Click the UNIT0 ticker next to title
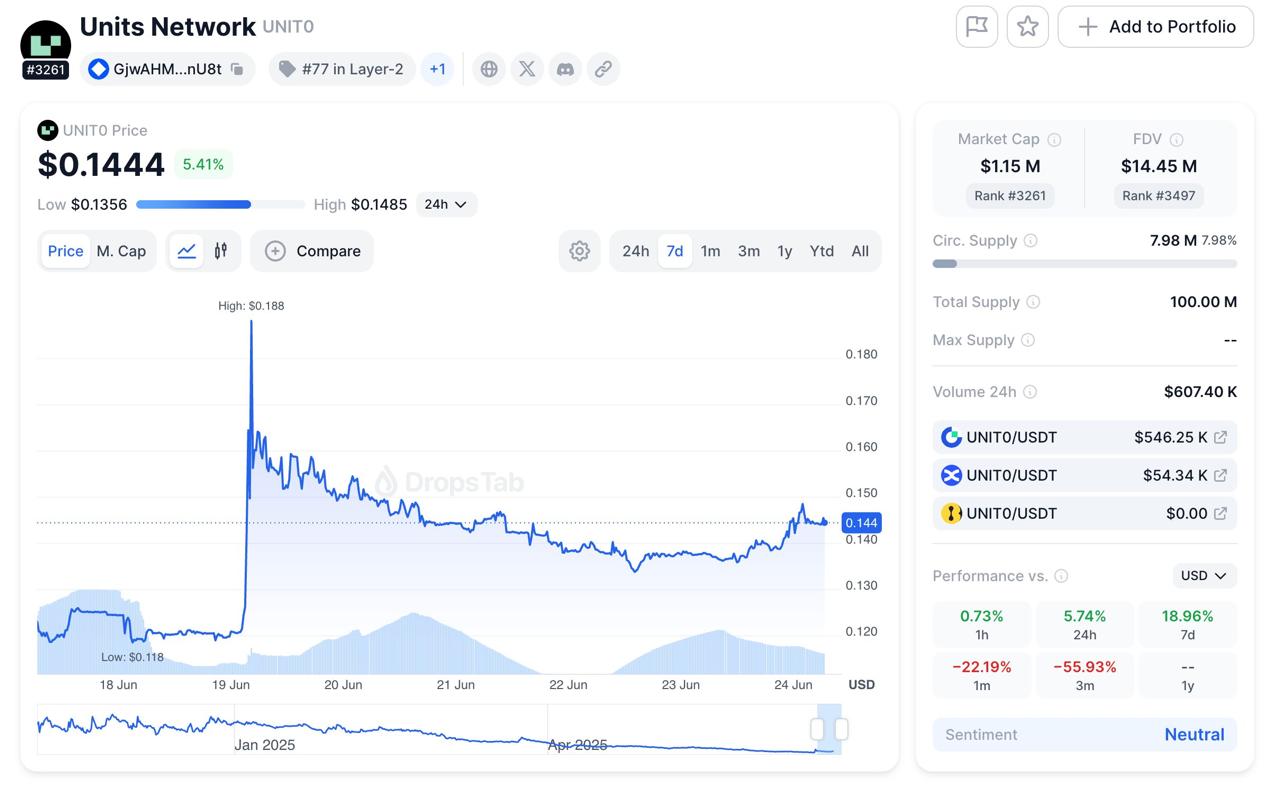1280x793 pixels. (288, 27)
